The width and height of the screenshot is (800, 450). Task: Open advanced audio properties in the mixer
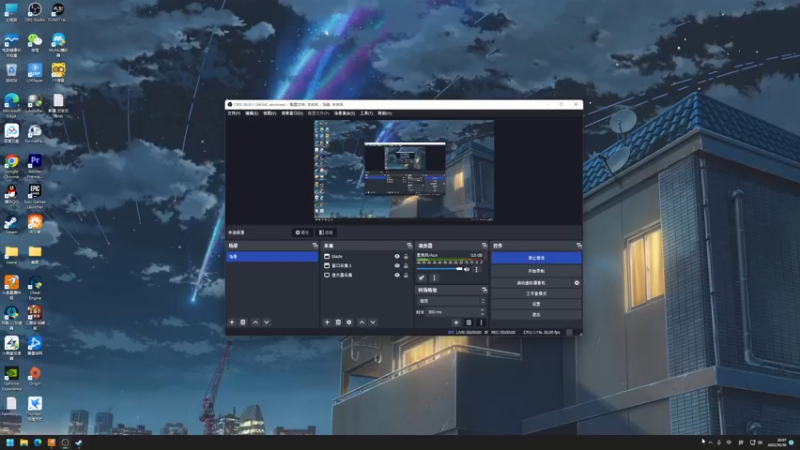point(421,278)
